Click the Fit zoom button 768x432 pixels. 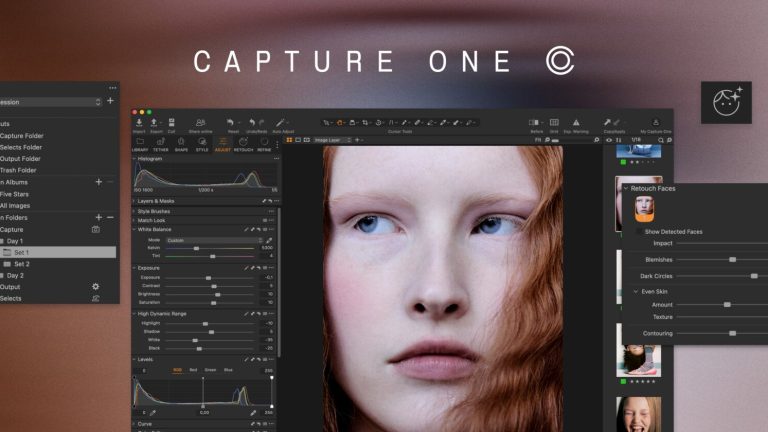pos(538,140)
